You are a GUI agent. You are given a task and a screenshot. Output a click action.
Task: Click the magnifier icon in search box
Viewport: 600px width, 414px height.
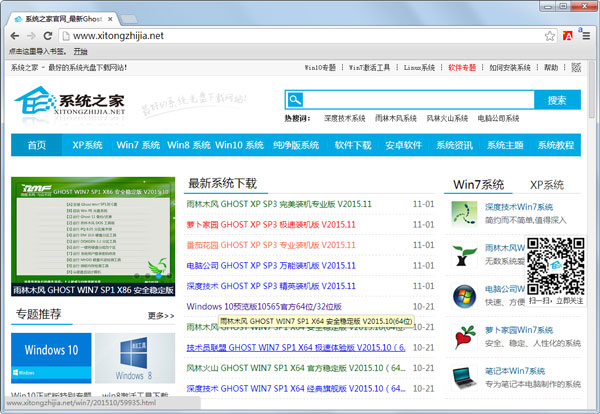point(295,100)
